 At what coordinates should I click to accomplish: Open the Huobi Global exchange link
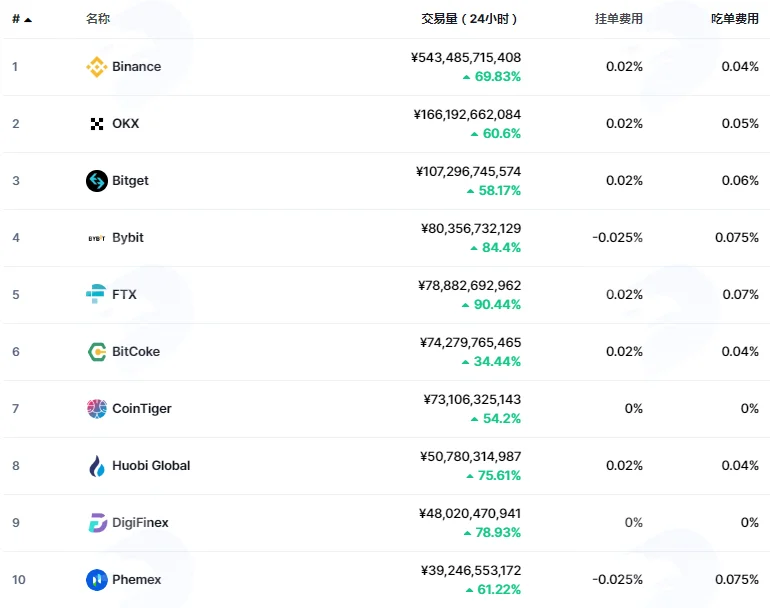click(x=151, y=466)
